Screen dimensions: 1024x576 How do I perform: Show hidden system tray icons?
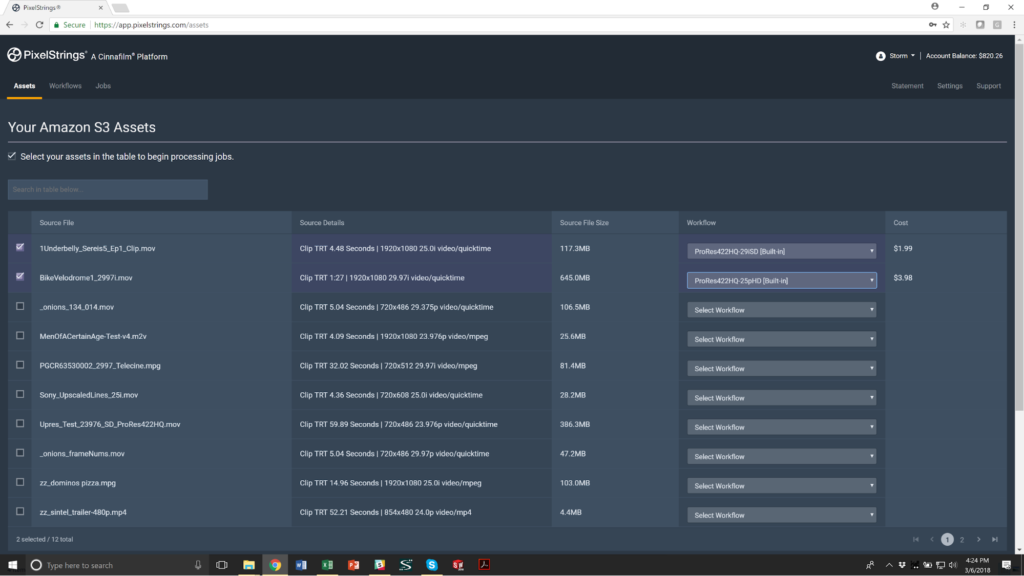pos(889,565)
